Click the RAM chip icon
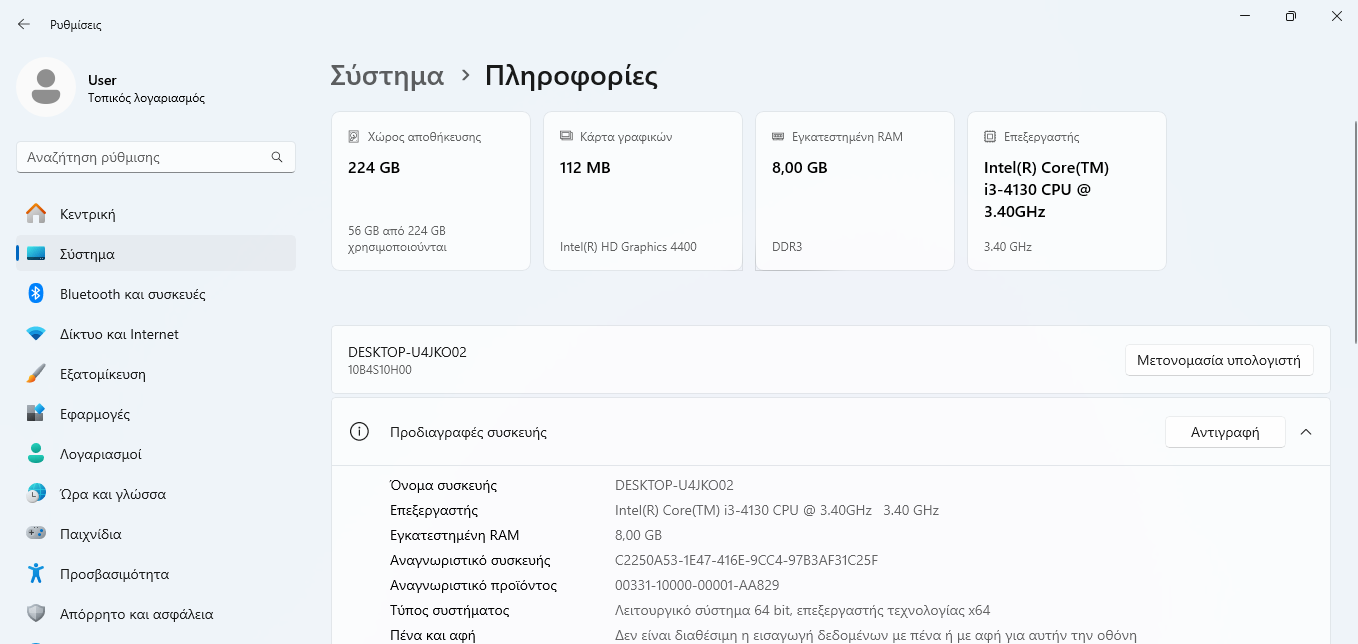1358x644 pixels. (x=778, y=137)
